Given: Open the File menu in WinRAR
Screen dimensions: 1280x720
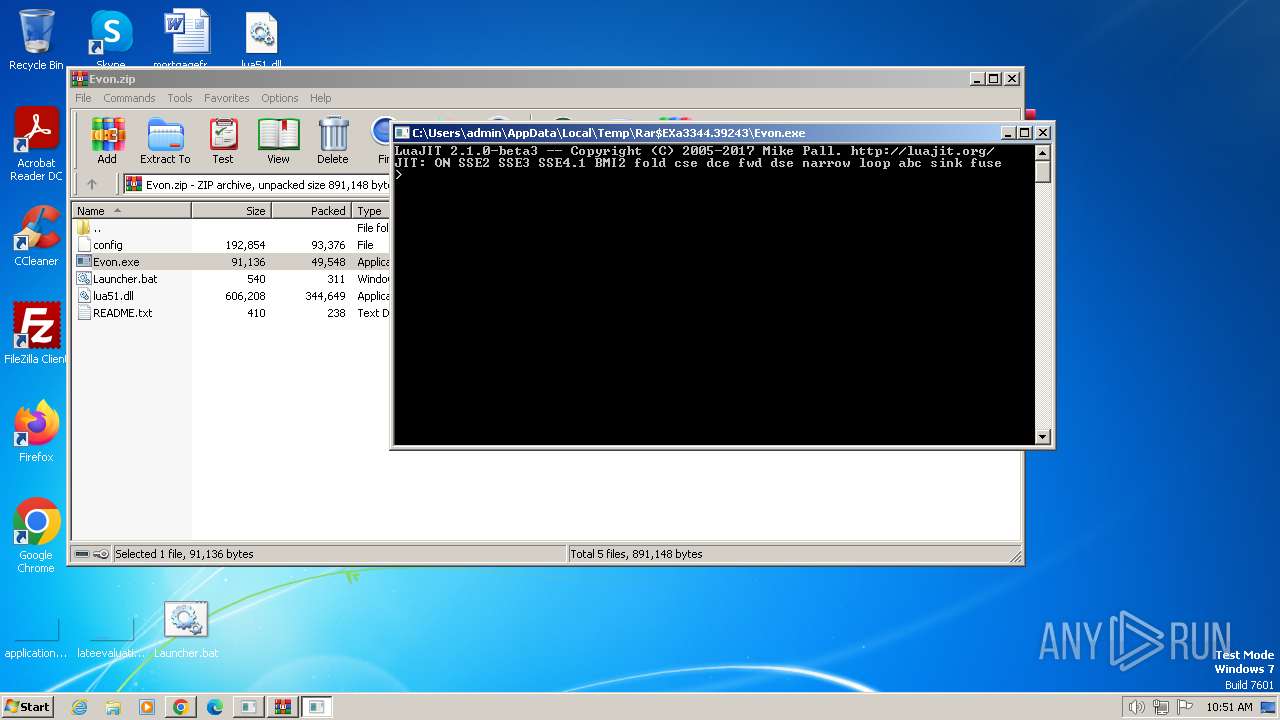Looking at the screenshot, I should [x=83, y=98].
